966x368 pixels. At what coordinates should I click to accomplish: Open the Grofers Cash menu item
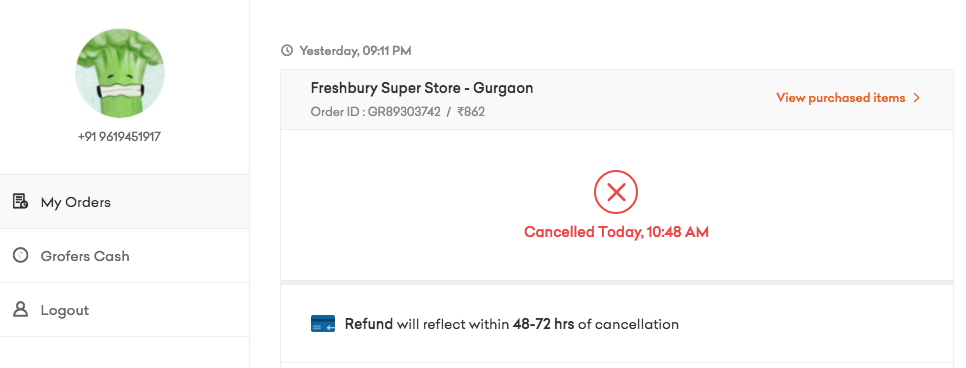click(124, 256)
